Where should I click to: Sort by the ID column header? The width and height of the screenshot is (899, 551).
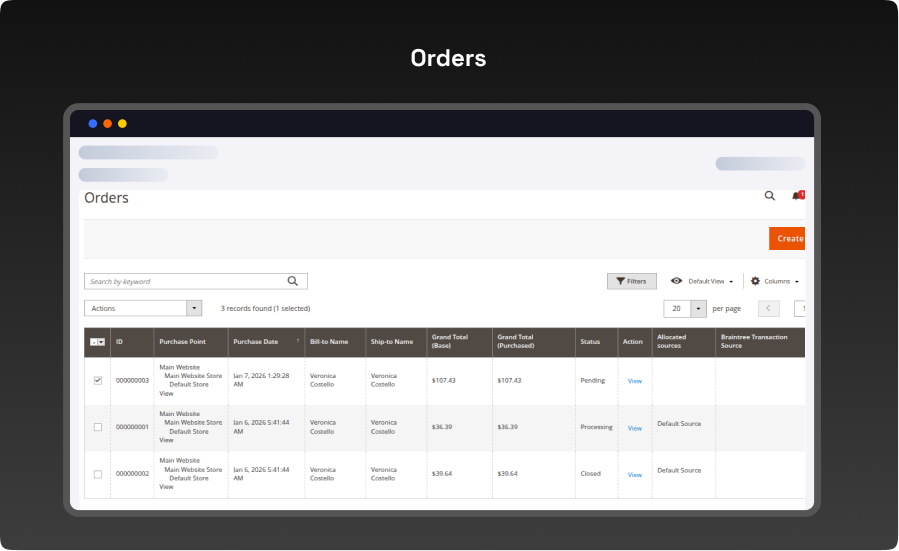119,342
